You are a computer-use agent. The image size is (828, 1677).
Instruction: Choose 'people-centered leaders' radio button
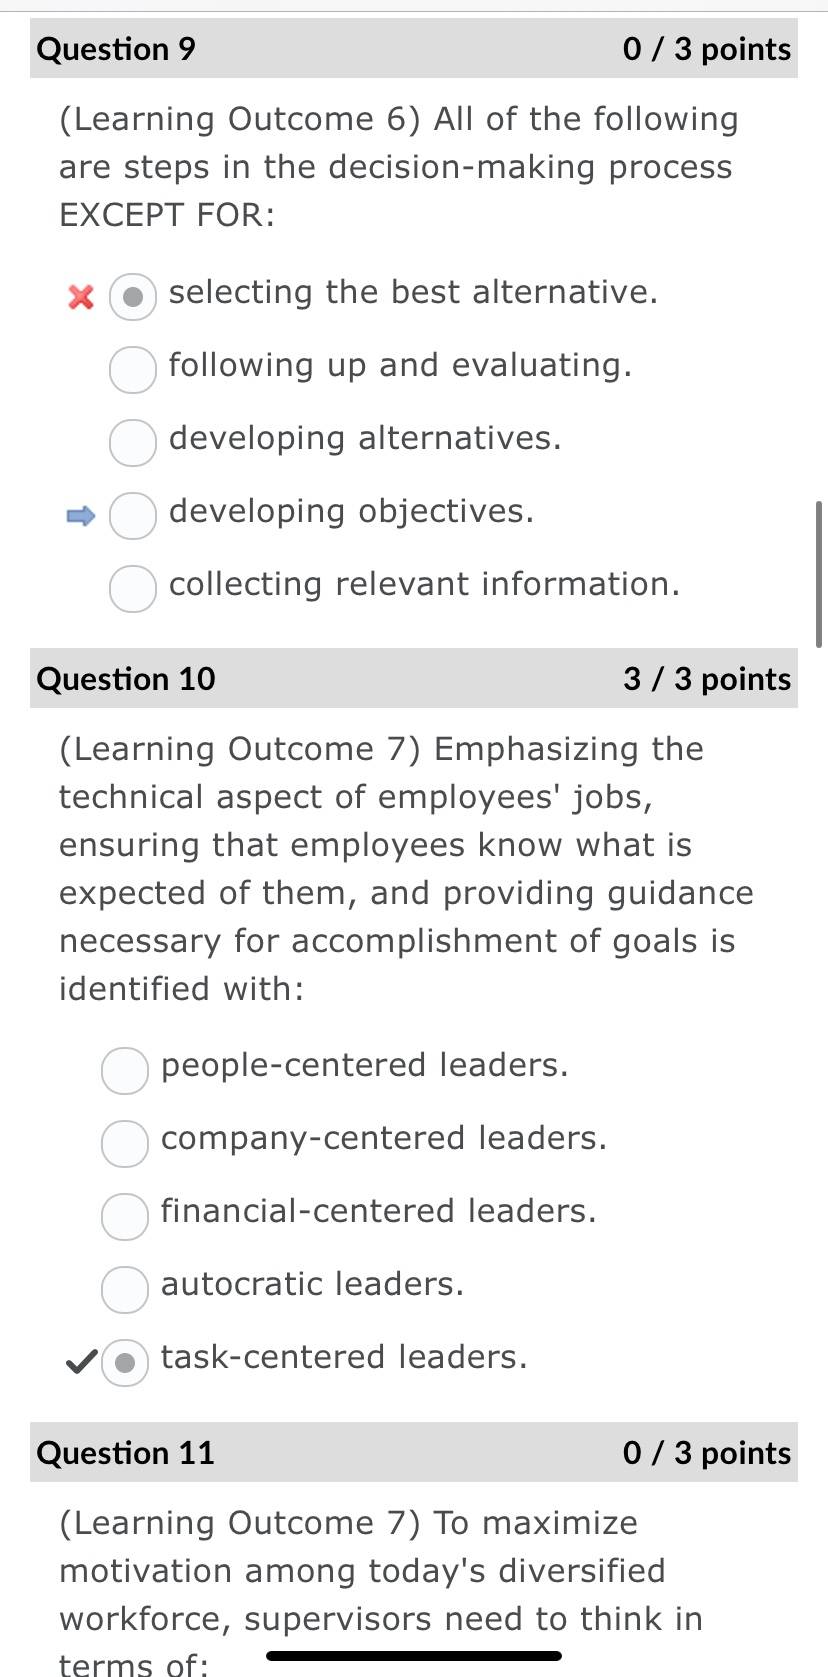tap(125, 1070)
